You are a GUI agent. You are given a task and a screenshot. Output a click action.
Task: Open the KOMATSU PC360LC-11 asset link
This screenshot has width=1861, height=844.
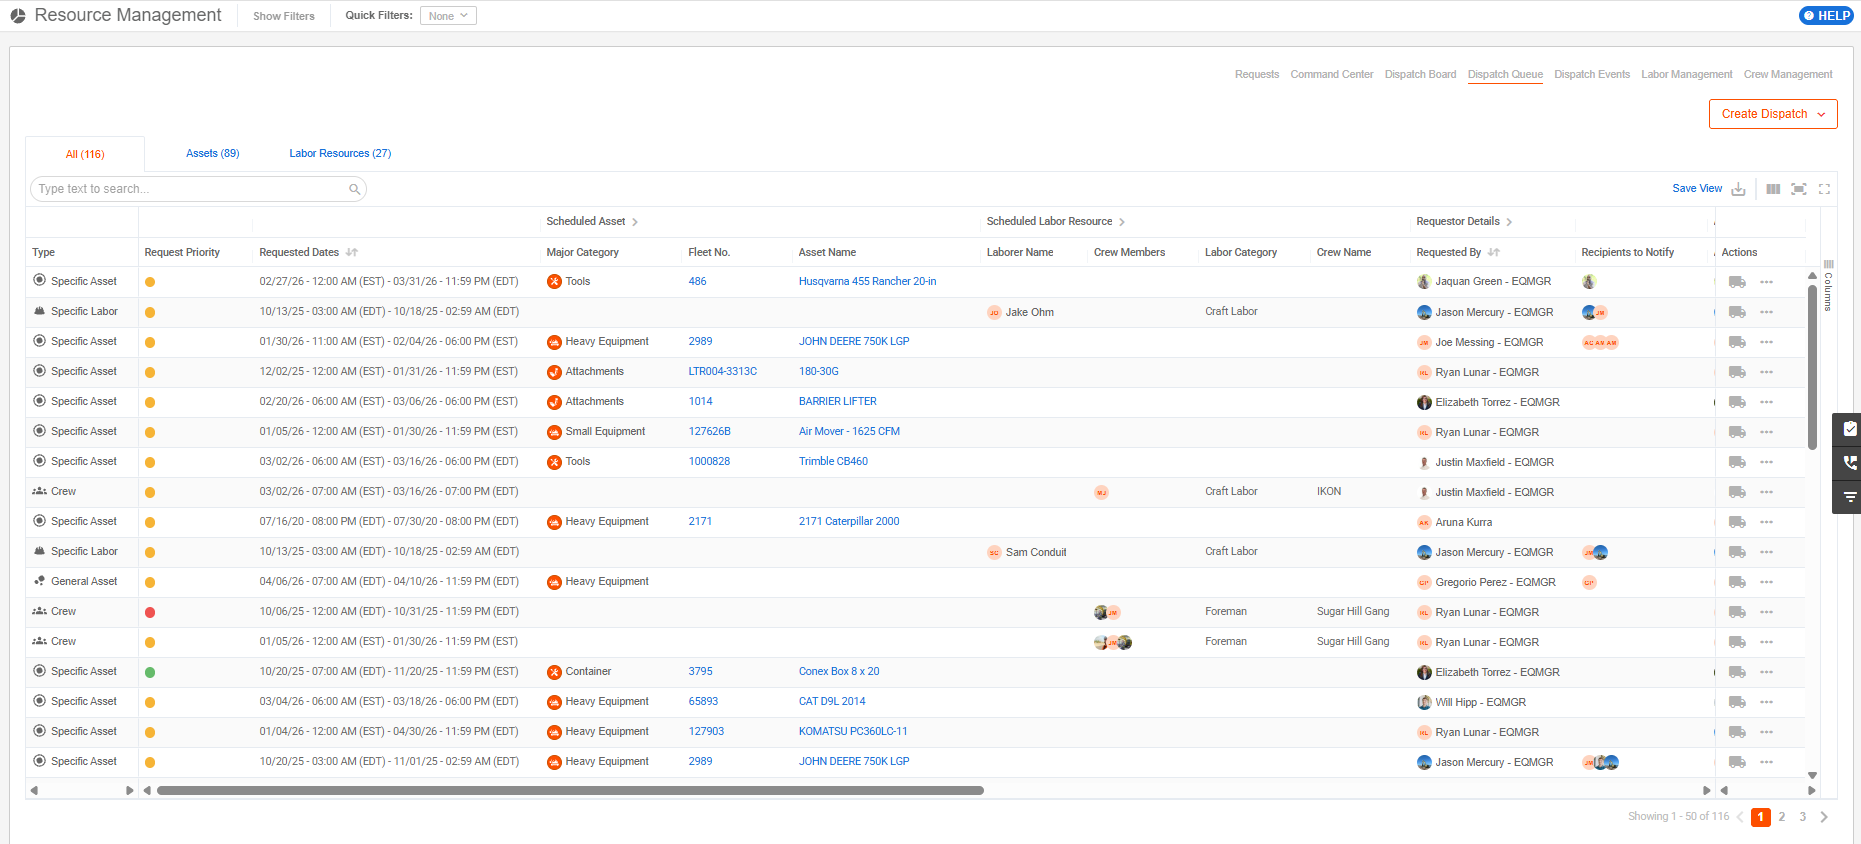[853, 732]
